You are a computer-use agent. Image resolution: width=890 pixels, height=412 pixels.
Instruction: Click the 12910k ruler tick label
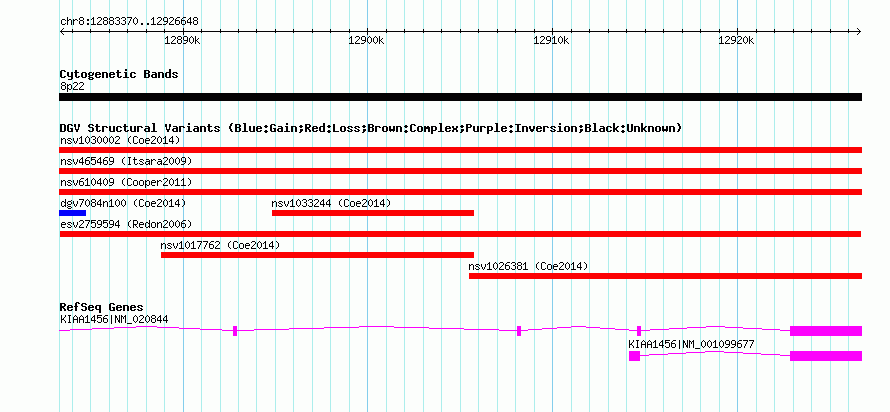point(552,40)
